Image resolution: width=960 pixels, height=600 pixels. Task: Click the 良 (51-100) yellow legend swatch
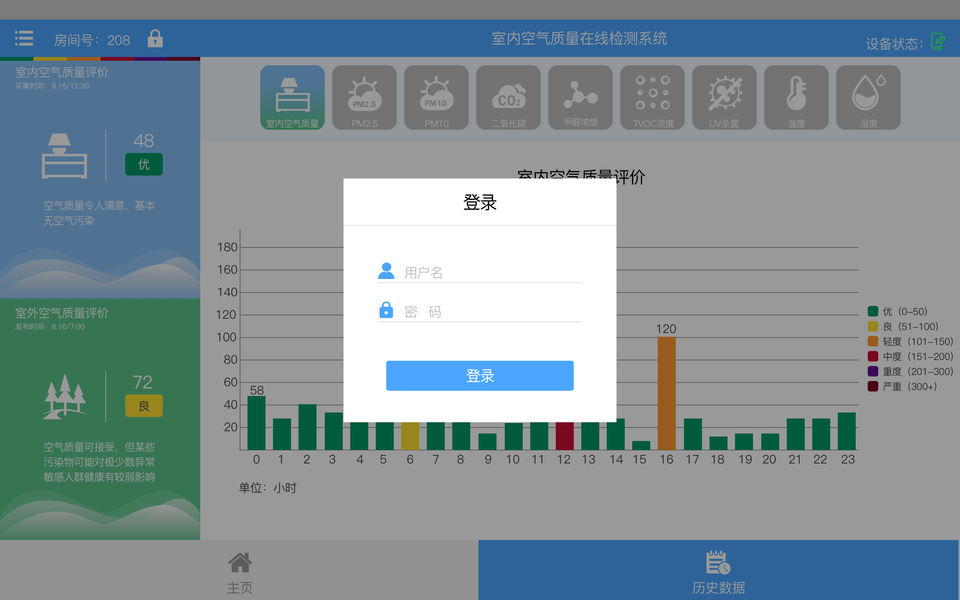coord(873,326)
